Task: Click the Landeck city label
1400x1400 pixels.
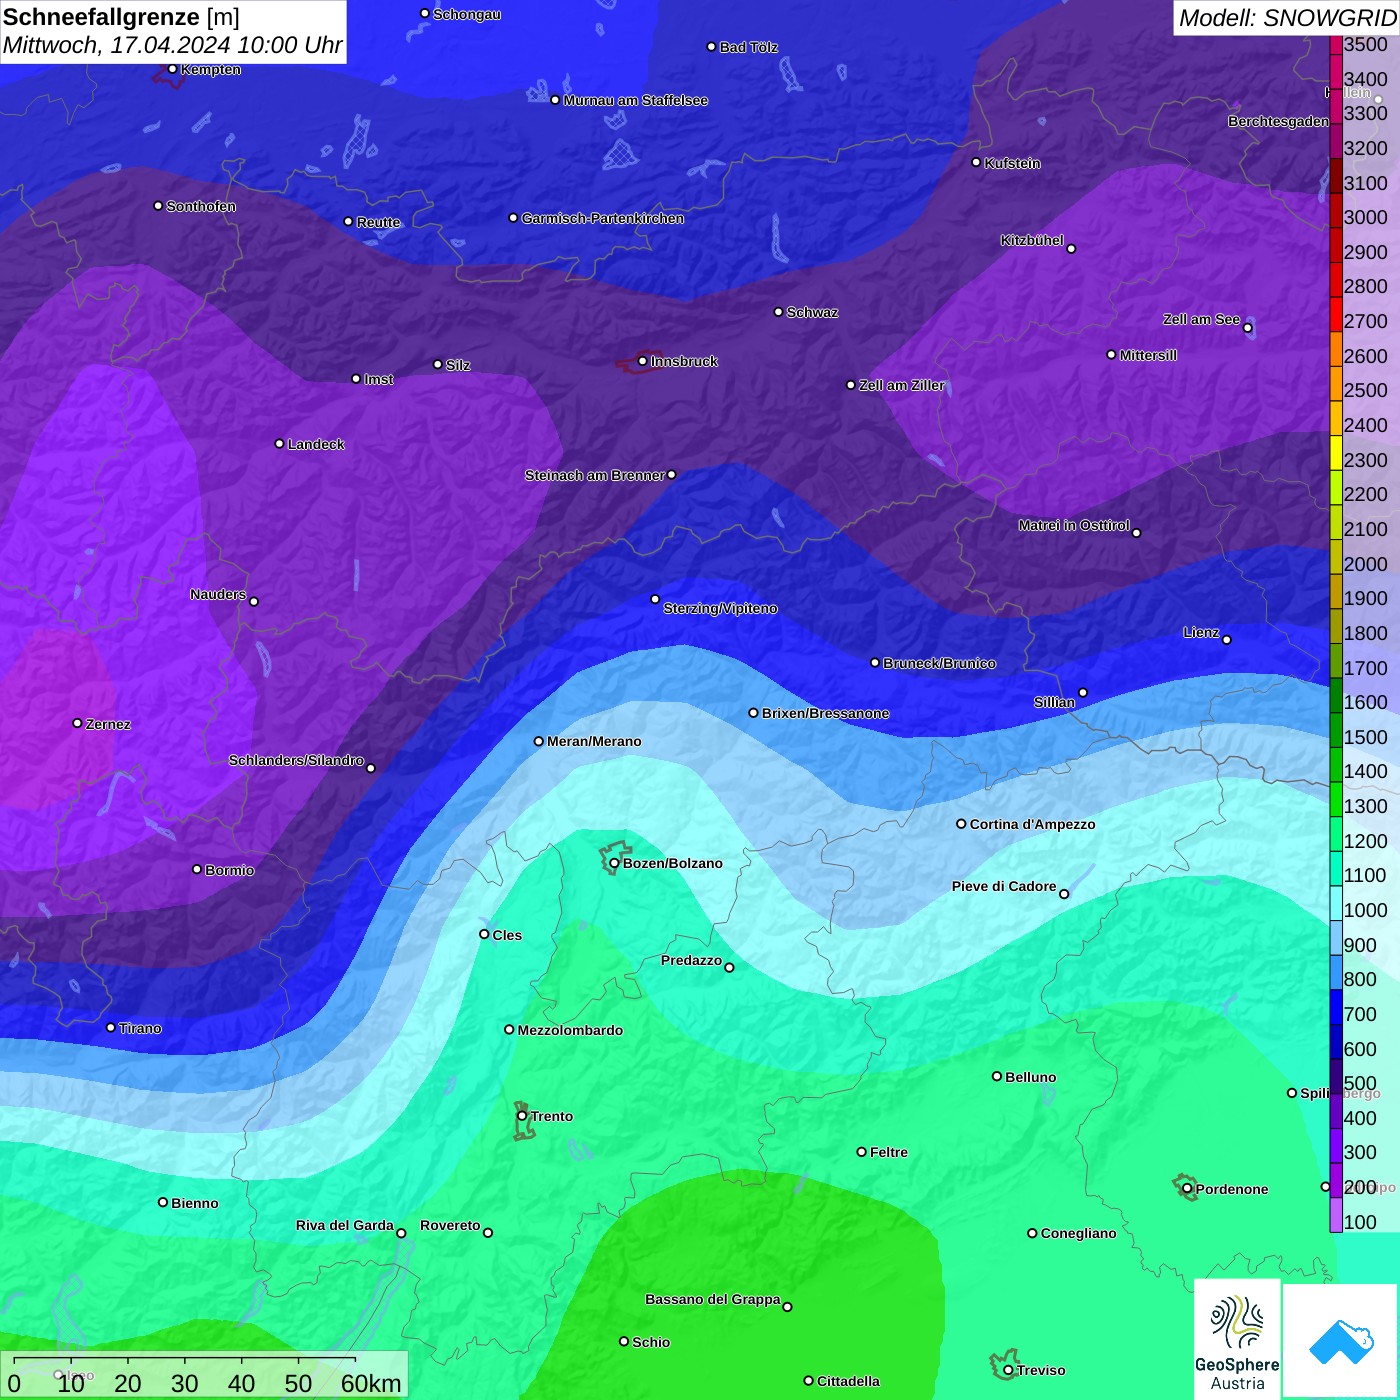Action: click(316, 444)
